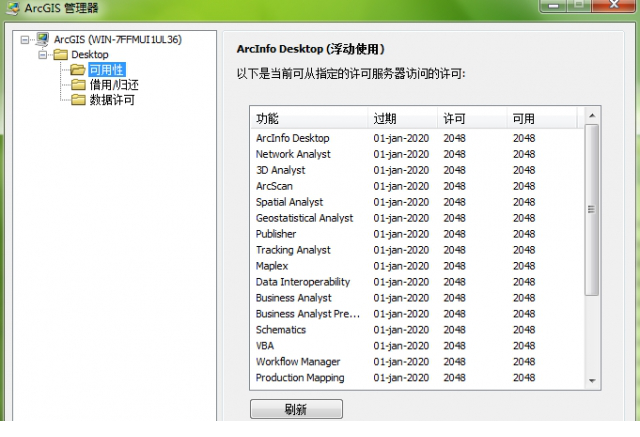Click 许可 value 2048 for Workflow Manager
Viewport: 640px width, 437px height.
pos(454,362)
